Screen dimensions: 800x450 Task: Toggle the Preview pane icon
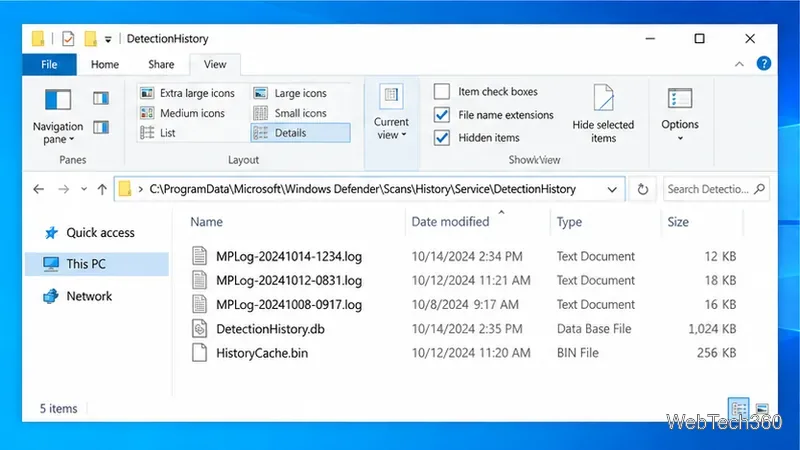click(x=101, y=98)
